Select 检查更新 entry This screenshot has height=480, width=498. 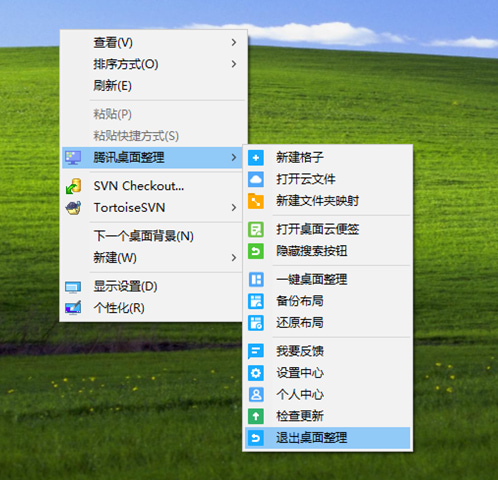327,416
